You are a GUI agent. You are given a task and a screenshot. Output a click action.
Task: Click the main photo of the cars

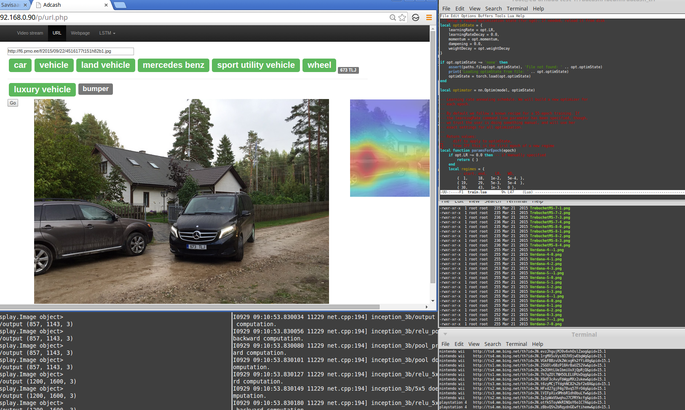(x=181, y=201)
